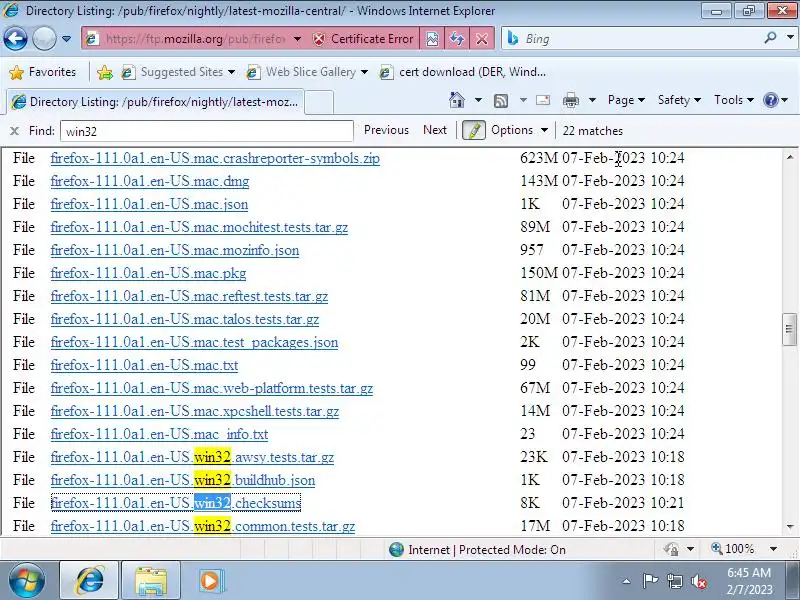
Task: Open mac.talos.tests.tar.gz link
Action: pyautogui.click(x=185, y=319)
